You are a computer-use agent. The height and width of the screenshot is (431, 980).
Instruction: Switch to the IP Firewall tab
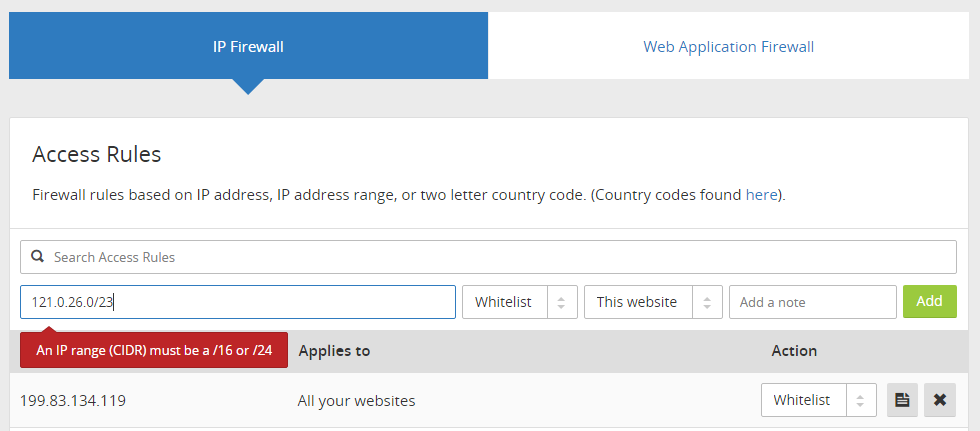coord(248,46)
